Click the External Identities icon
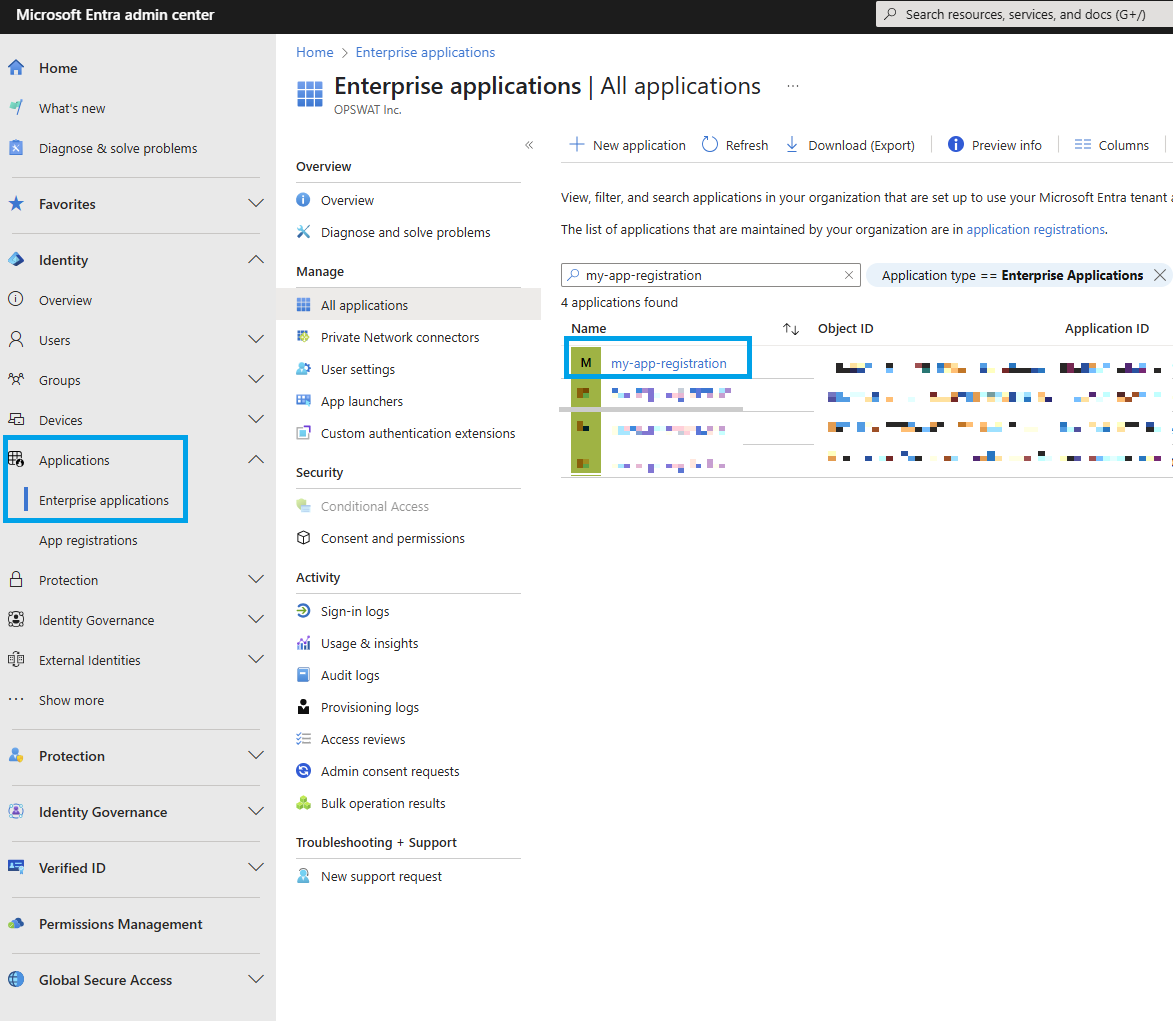 [x=16, y=660]
